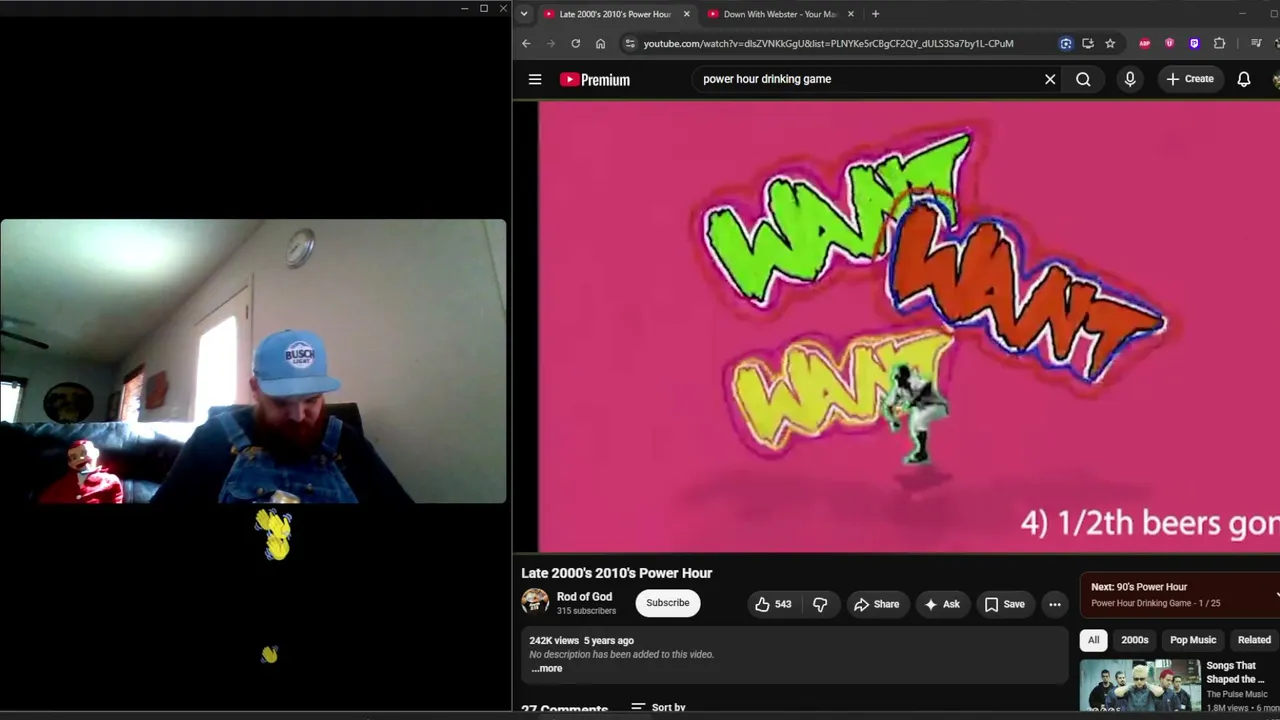Image resolution: width=1280 pixels, height=720 pixels.
Task: Open Songs That Shaped the... video title
Action: [x=1236, y=672]
